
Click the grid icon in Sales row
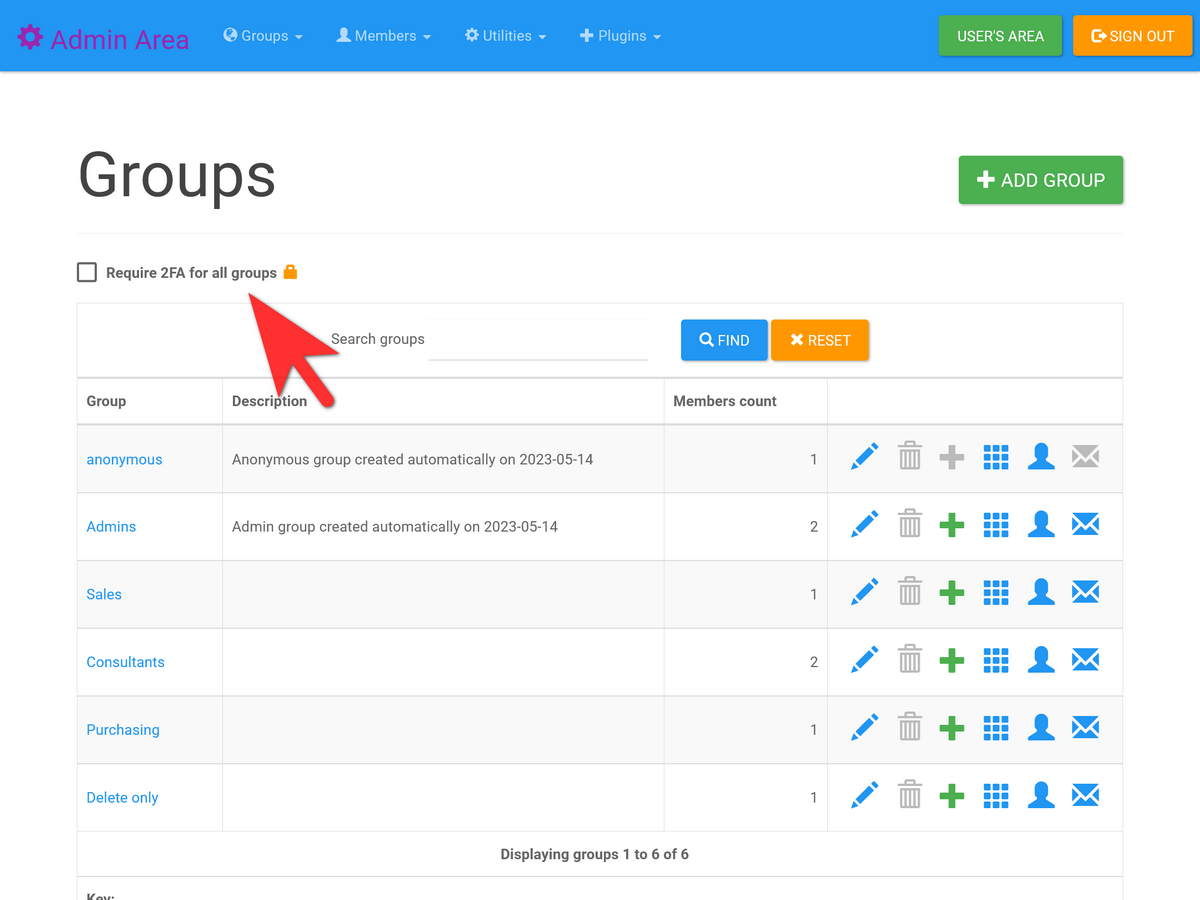[995, 593]
